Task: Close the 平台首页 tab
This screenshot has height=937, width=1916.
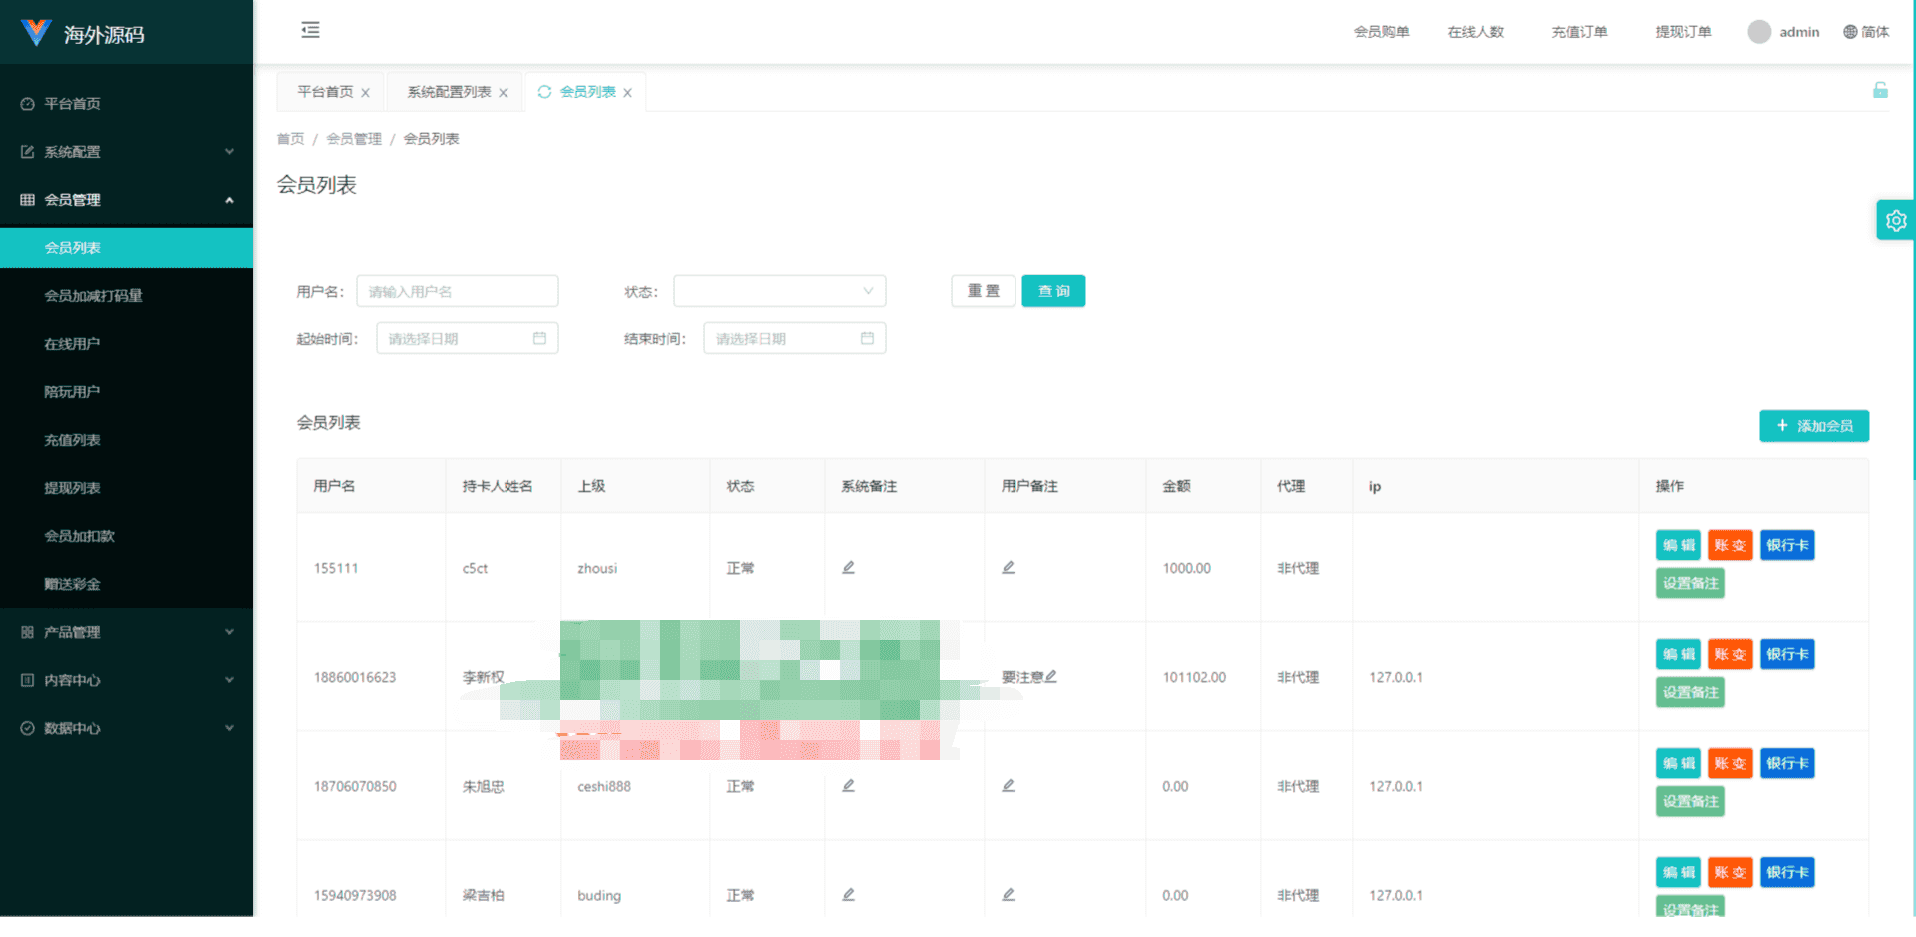Action: [x=366, y=93]
